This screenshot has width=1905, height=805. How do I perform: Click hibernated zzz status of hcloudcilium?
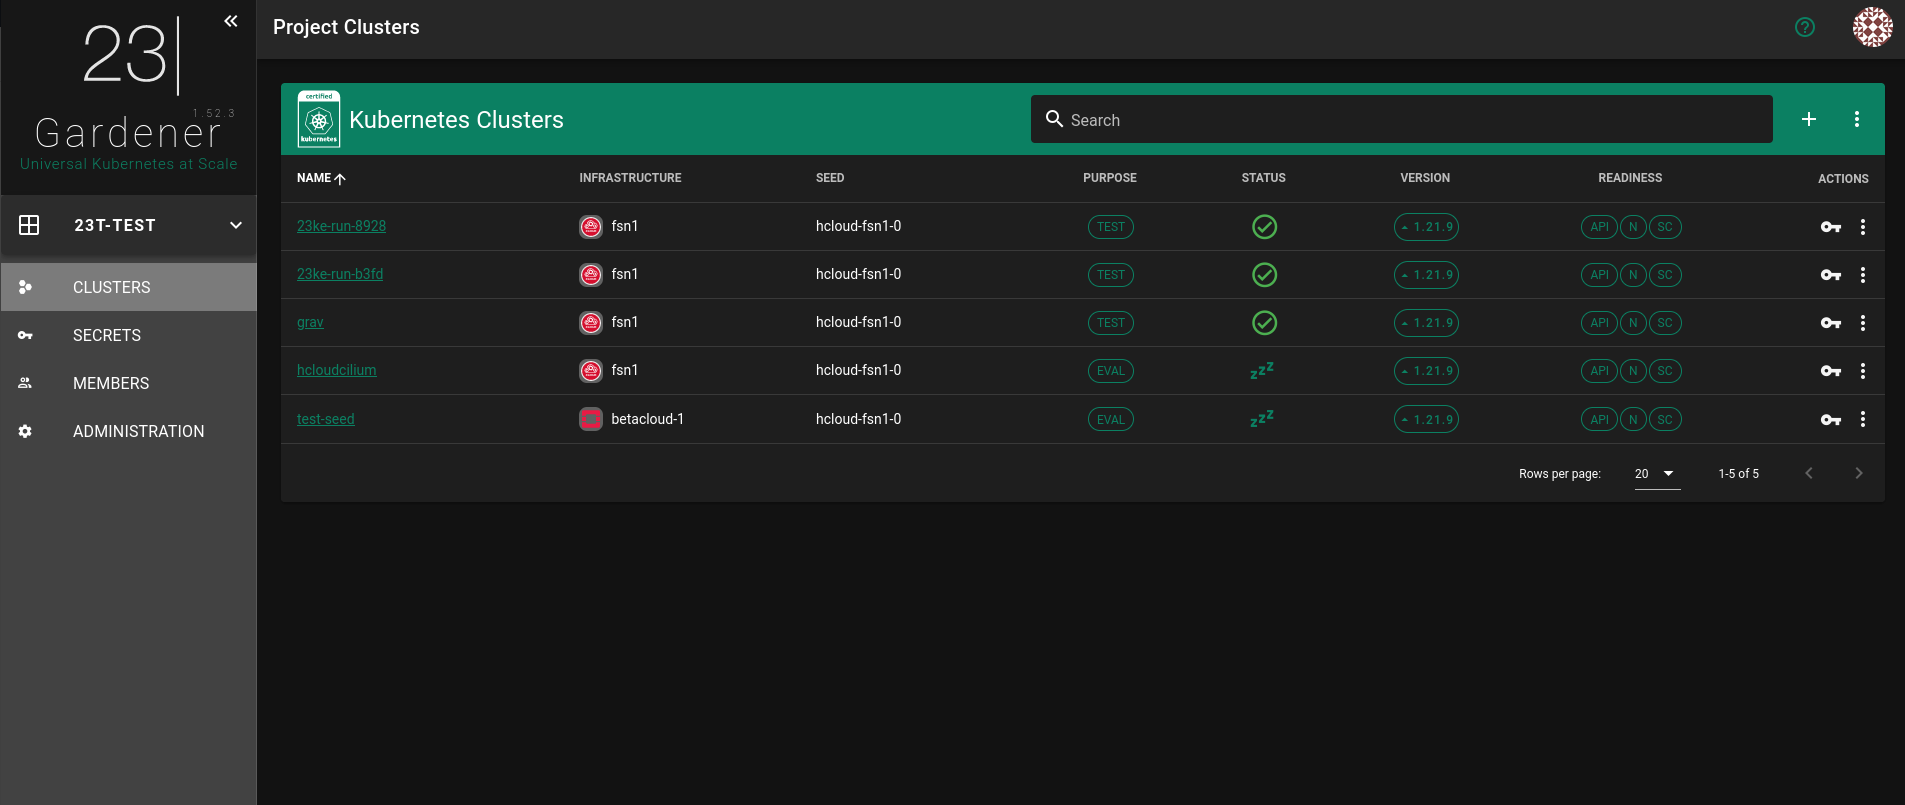tap(1262, 371)
